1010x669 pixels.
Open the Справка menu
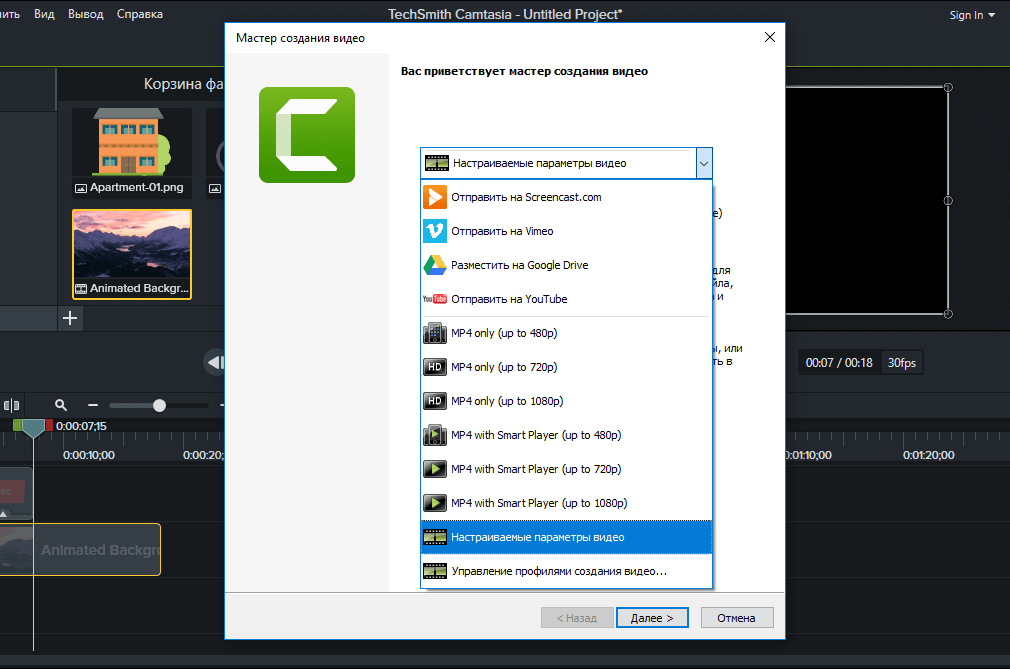coord(140,14)
